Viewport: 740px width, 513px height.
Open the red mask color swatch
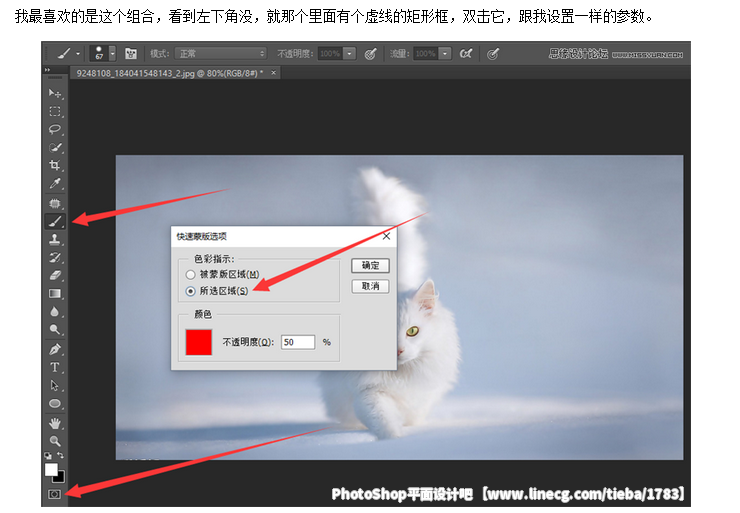point(199,342)
